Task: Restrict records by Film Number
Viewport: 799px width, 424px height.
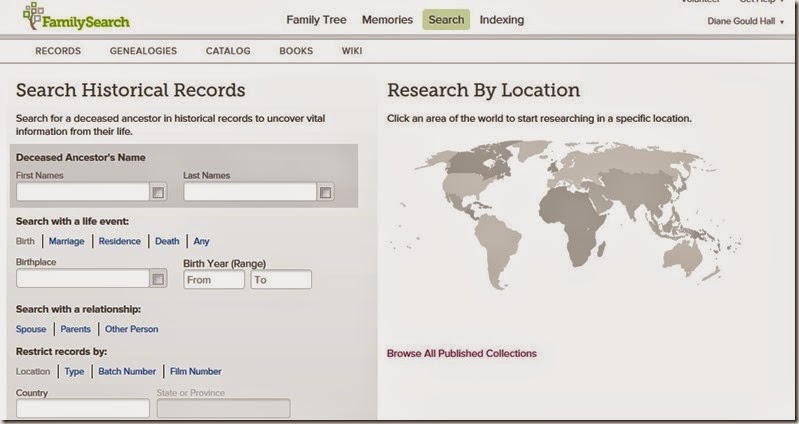Action: (196, 372)
